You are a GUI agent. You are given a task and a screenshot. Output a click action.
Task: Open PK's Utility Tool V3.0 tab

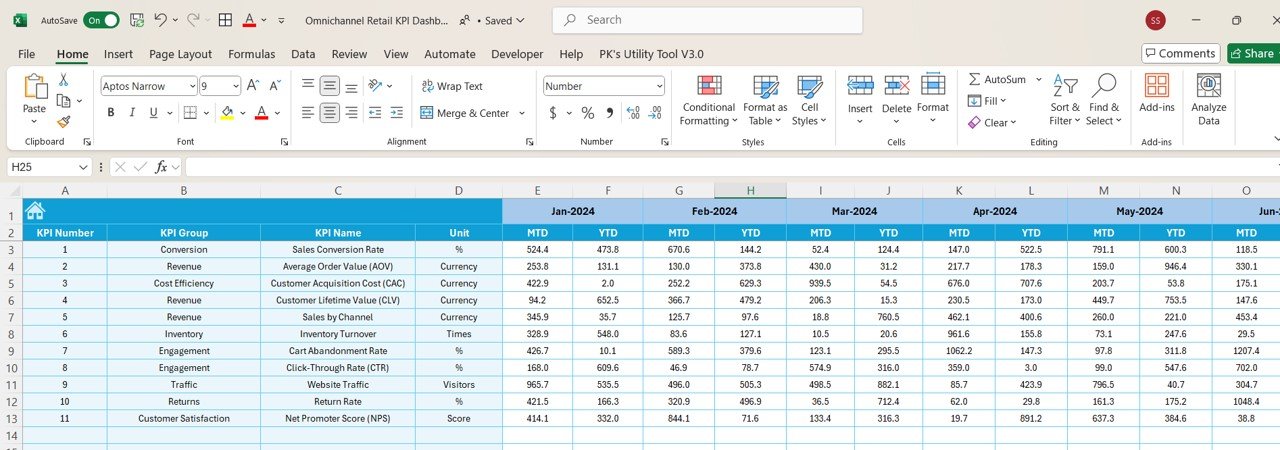coord(651,54)
